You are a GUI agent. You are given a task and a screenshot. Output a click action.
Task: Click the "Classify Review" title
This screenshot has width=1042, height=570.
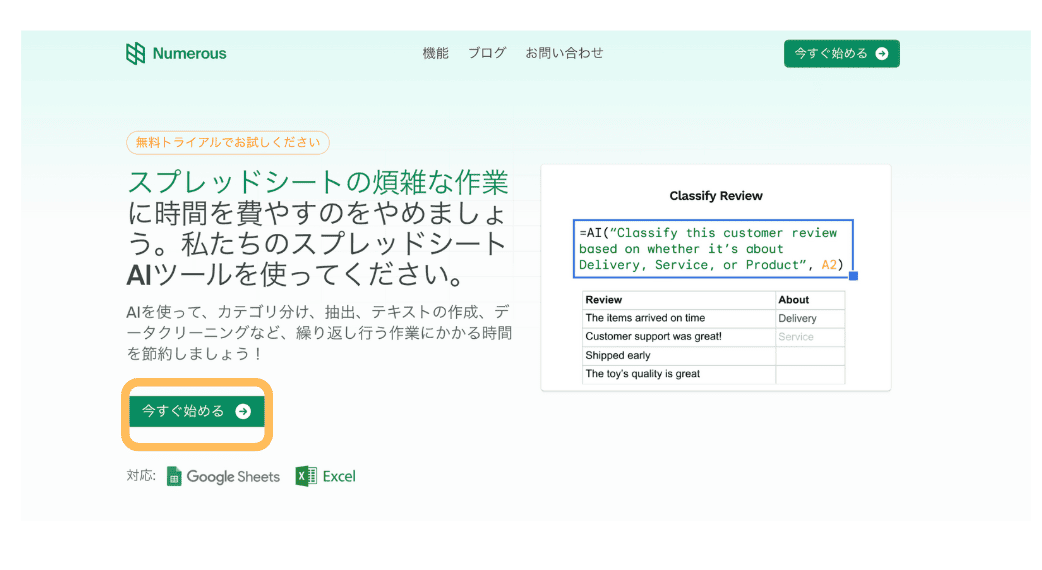point(716,196)
